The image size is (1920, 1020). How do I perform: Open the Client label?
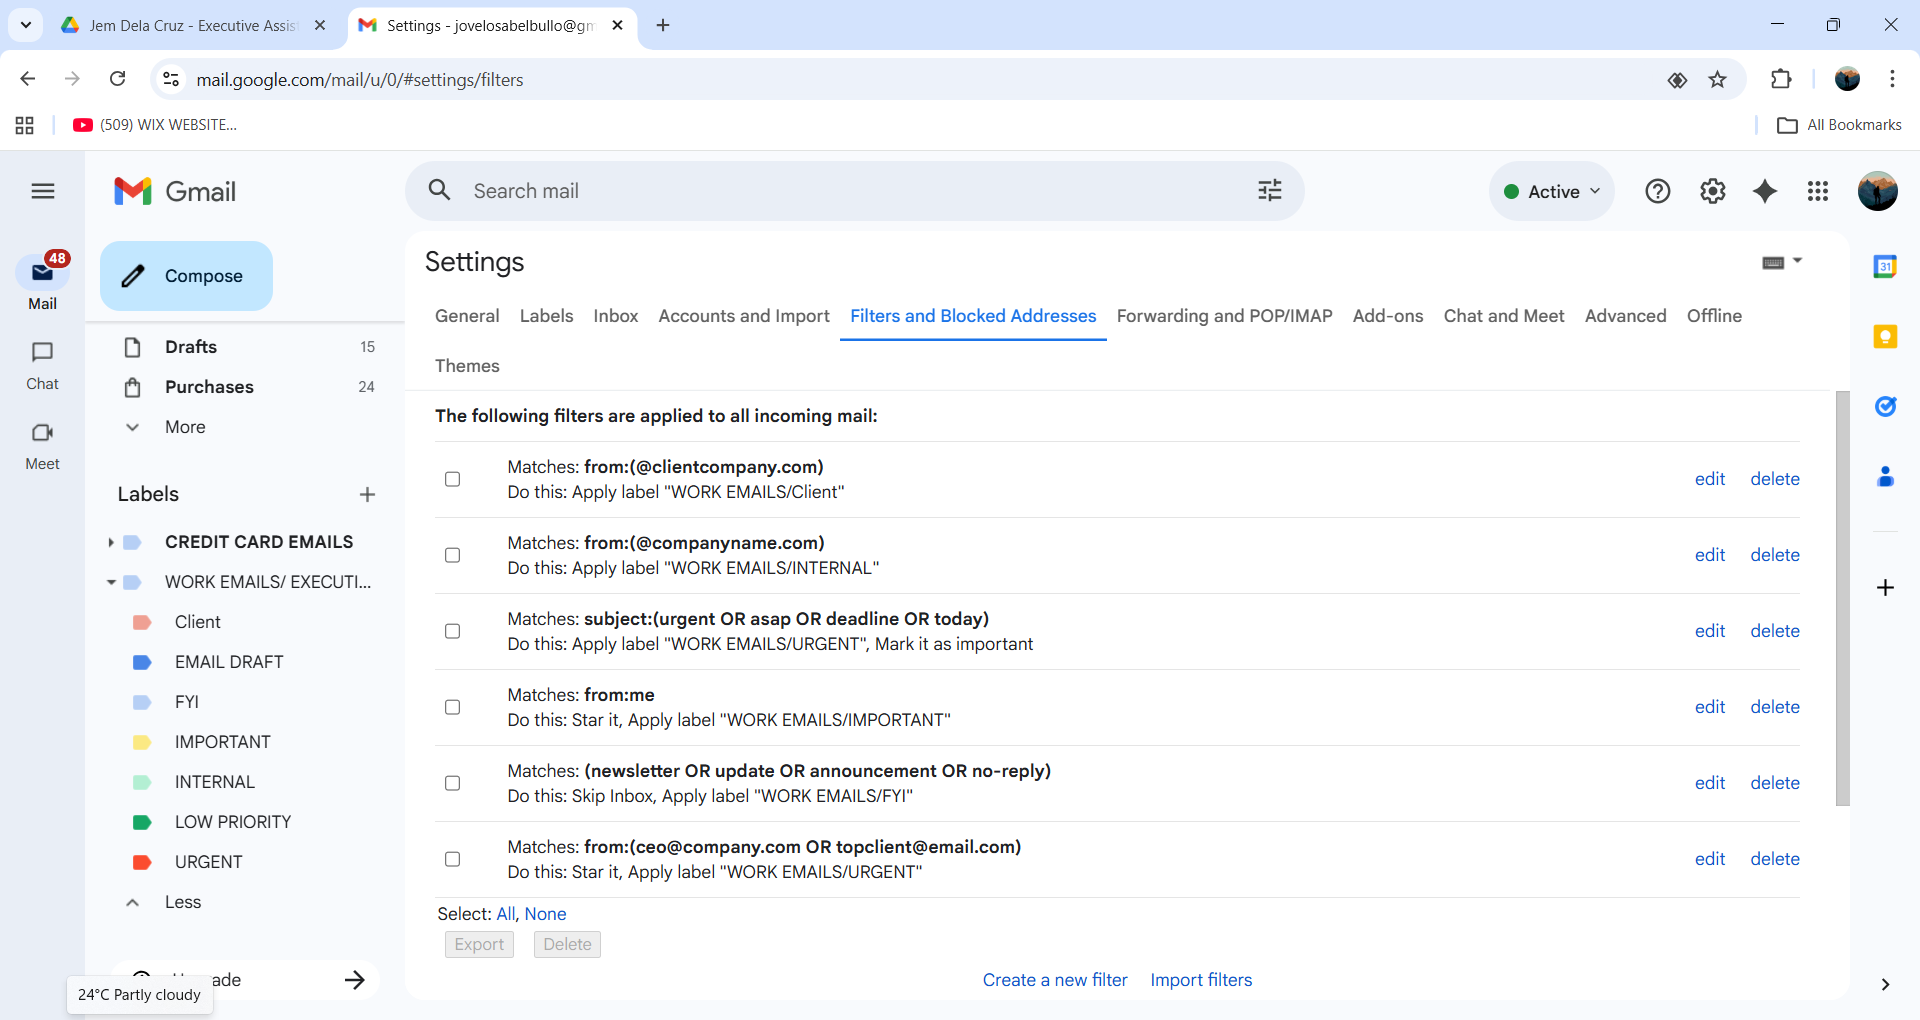tap(198, 622)
